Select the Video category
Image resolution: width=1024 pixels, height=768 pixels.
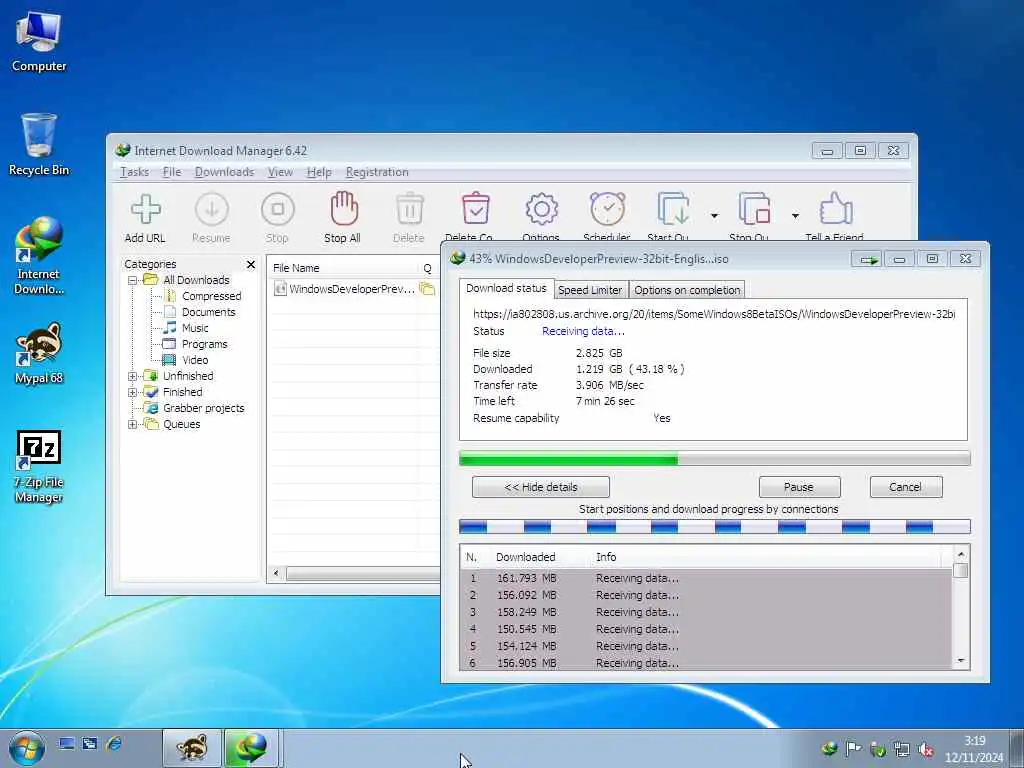[195, 360]
